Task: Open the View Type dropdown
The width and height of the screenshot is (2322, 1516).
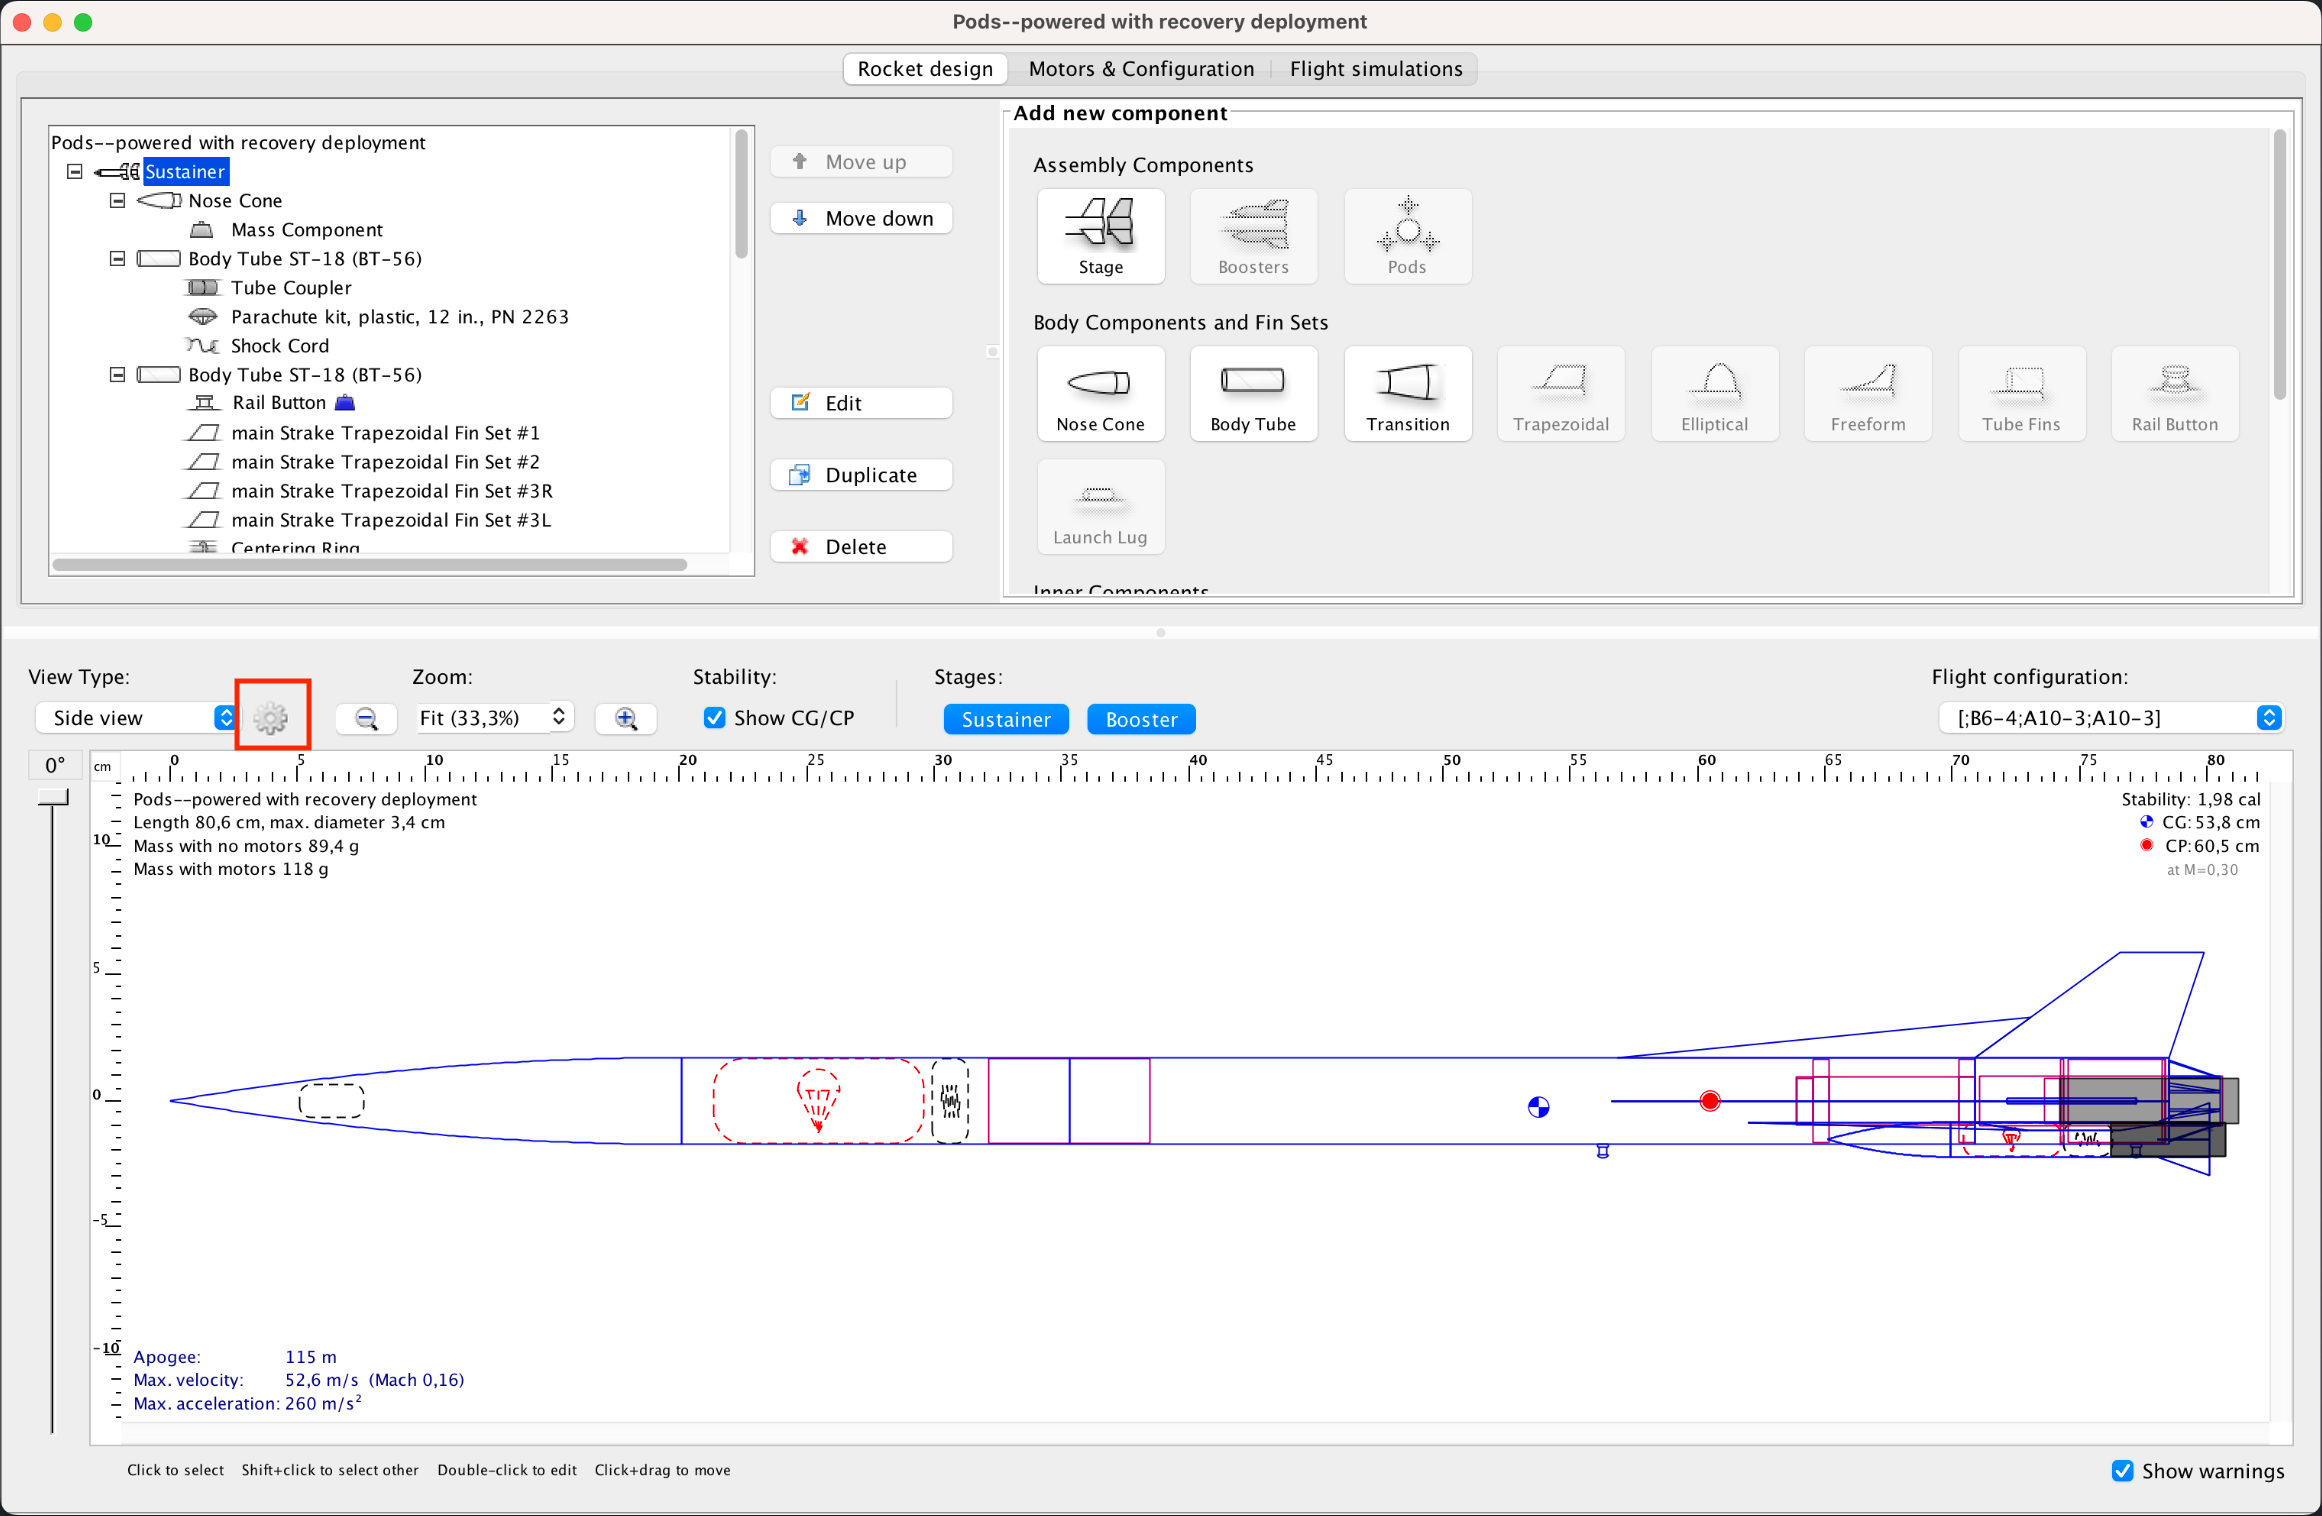Action: (137, 717)
